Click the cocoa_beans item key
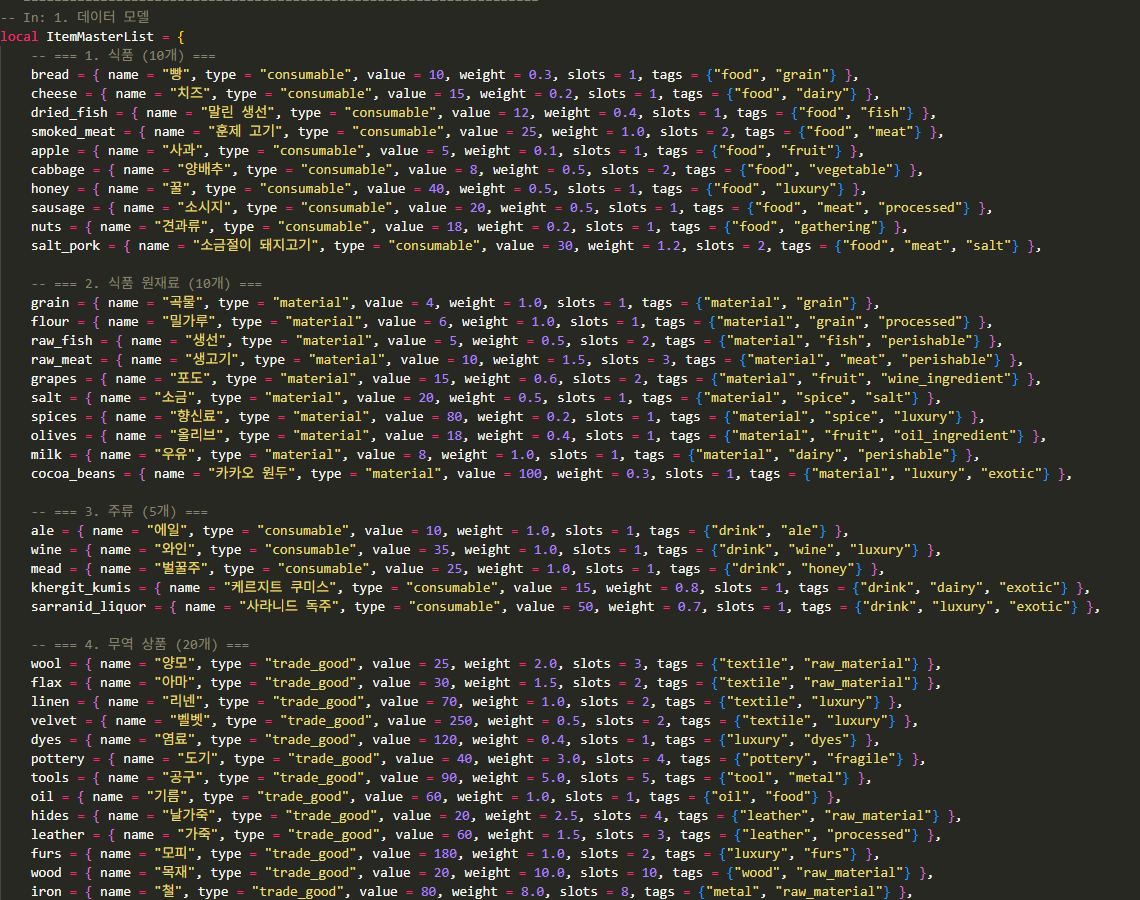The image size is (1140, 900). tap(73, 474)
